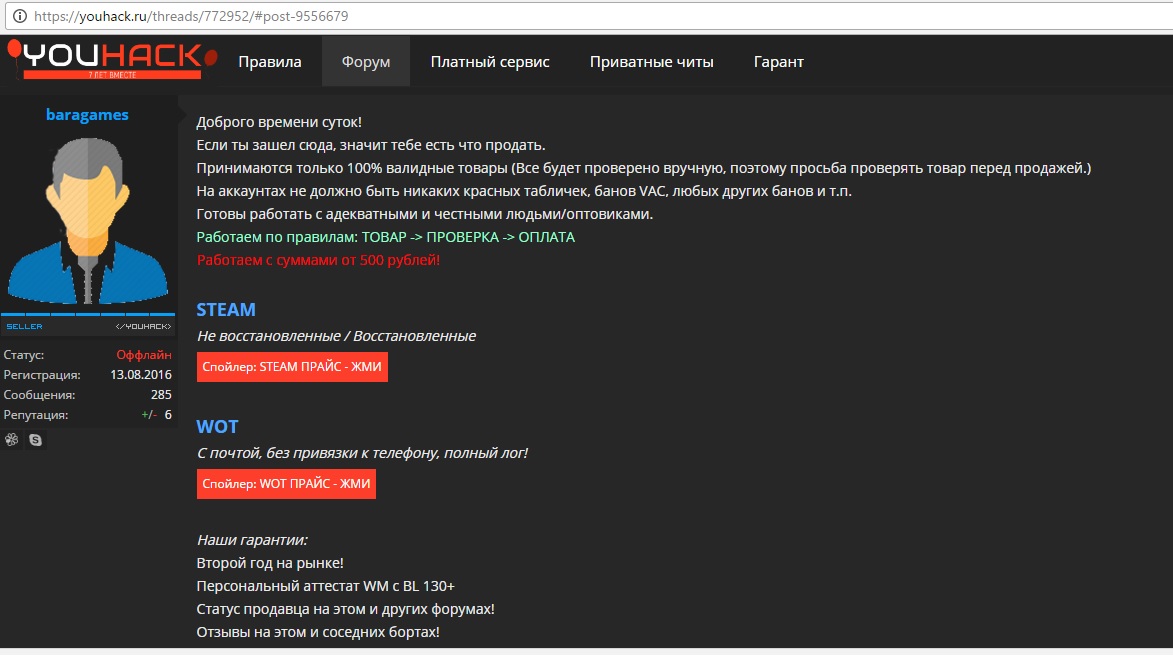Go to Приватные читы section
This screenshot has width=1173, height=655.
pyautogui.click(x=651, y=62)
